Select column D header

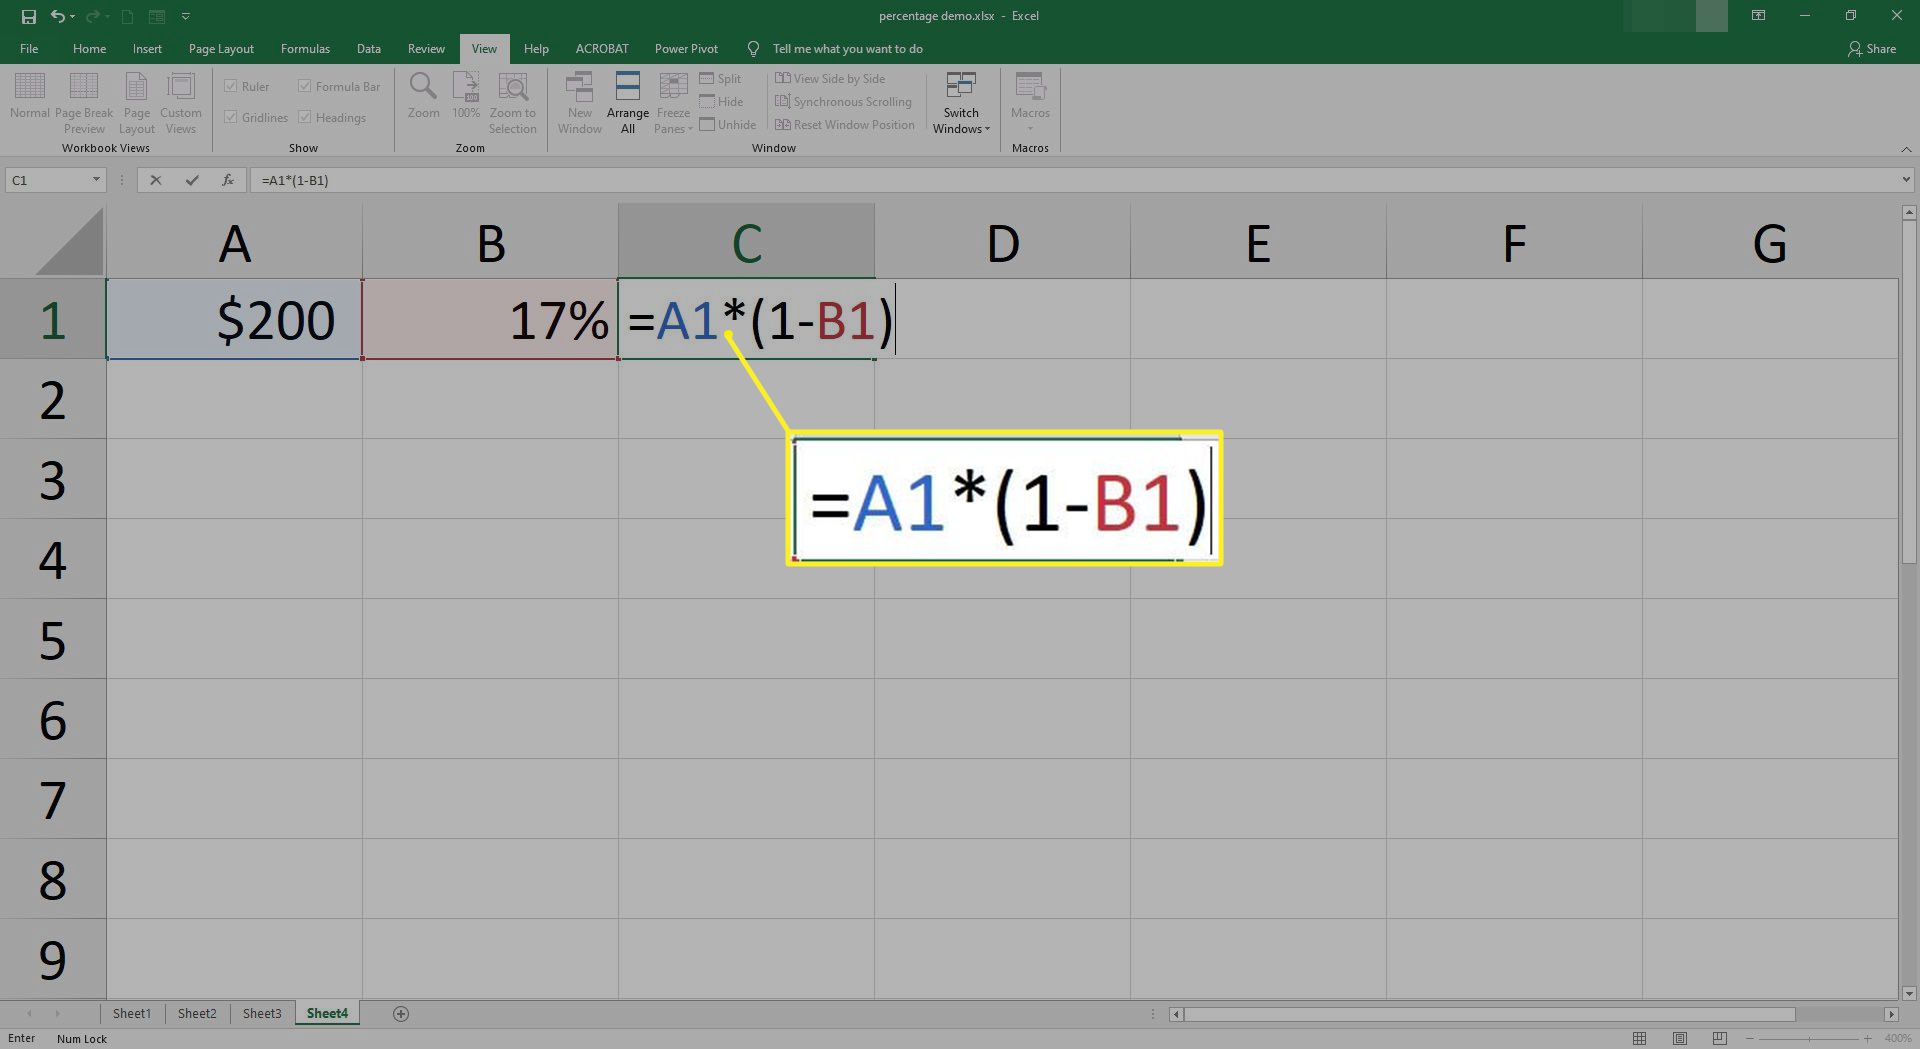pos(1002,242)
